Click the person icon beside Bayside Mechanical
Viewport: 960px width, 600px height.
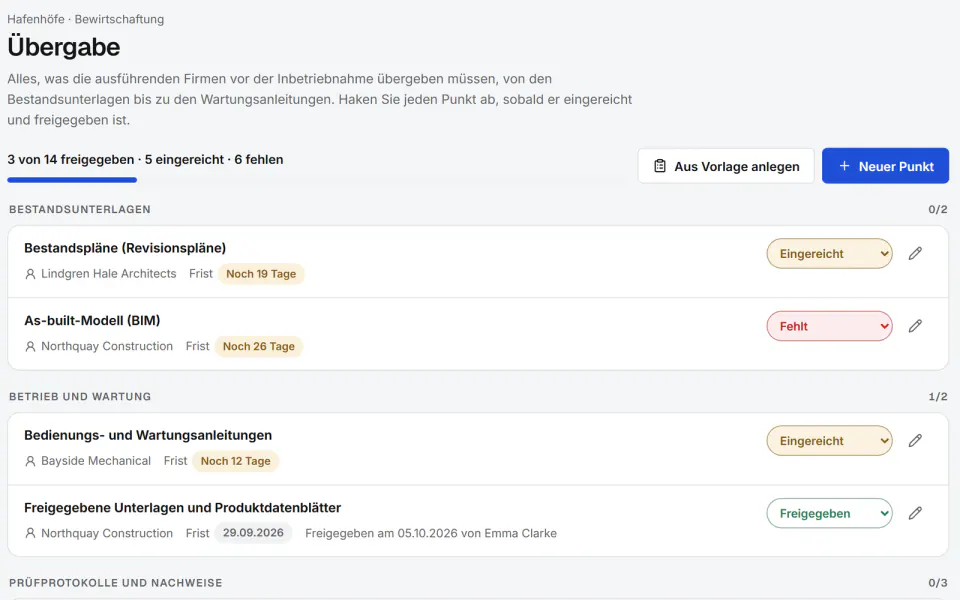pos(30,461)
